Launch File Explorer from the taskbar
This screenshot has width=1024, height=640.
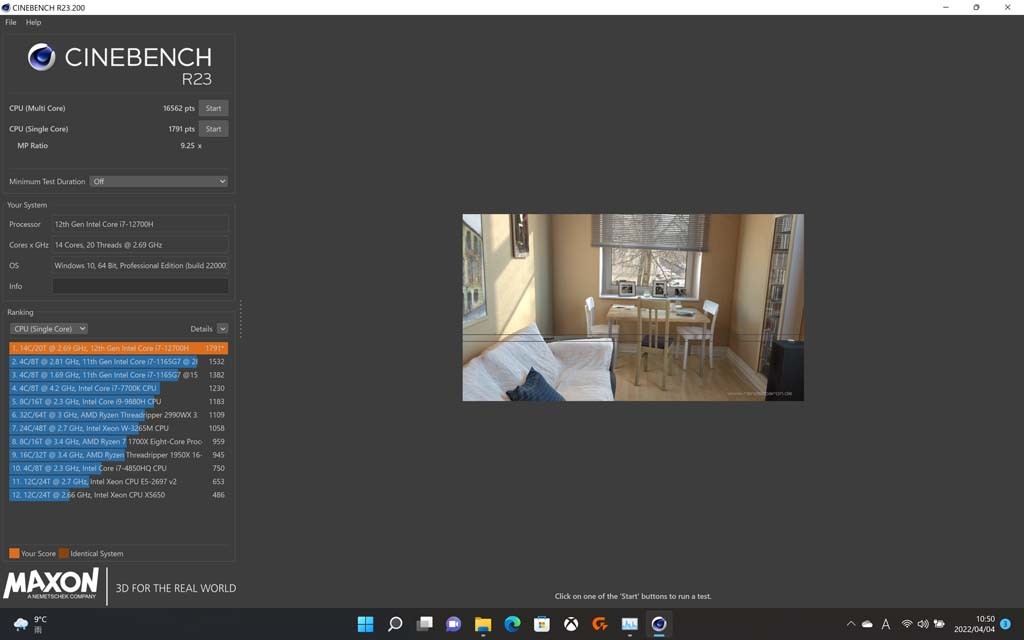coord(483,624)
